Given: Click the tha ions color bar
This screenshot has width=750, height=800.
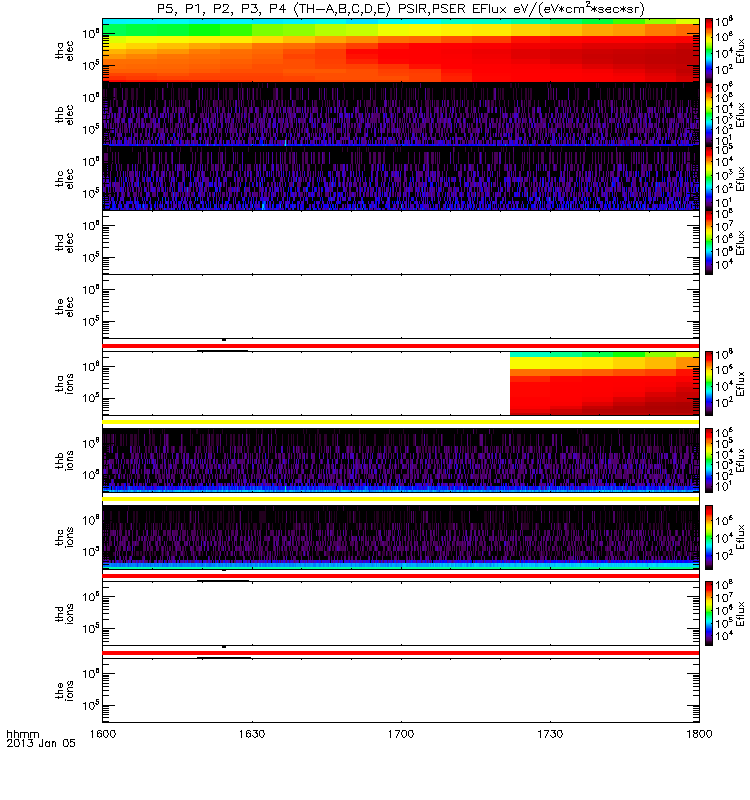Looking at the screenshot, I should click(709, 383).
